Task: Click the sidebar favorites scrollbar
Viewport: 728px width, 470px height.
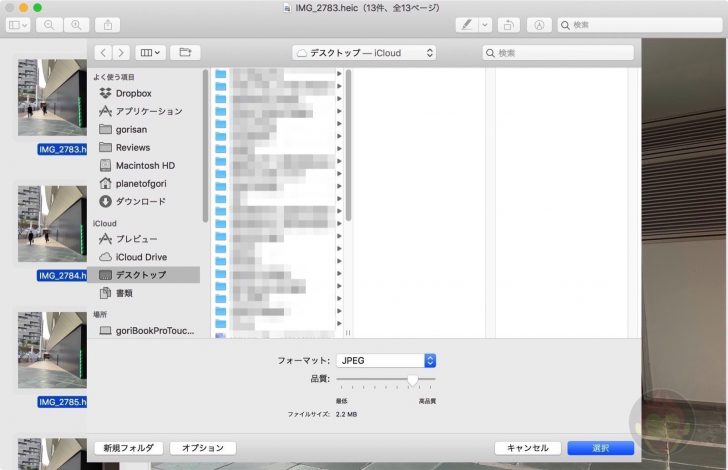Action: click(x=205, y=146)
